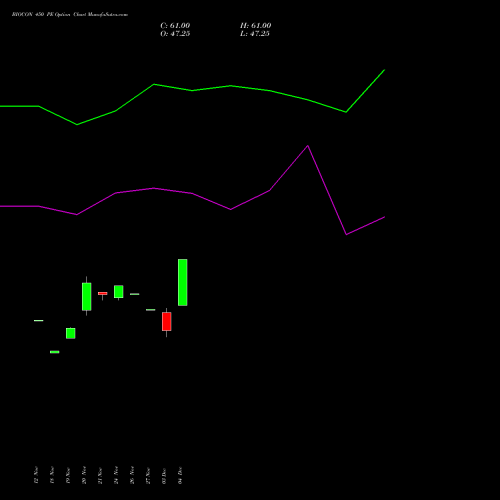Click the purple indicator line at its highest peak

pos(308,146)
